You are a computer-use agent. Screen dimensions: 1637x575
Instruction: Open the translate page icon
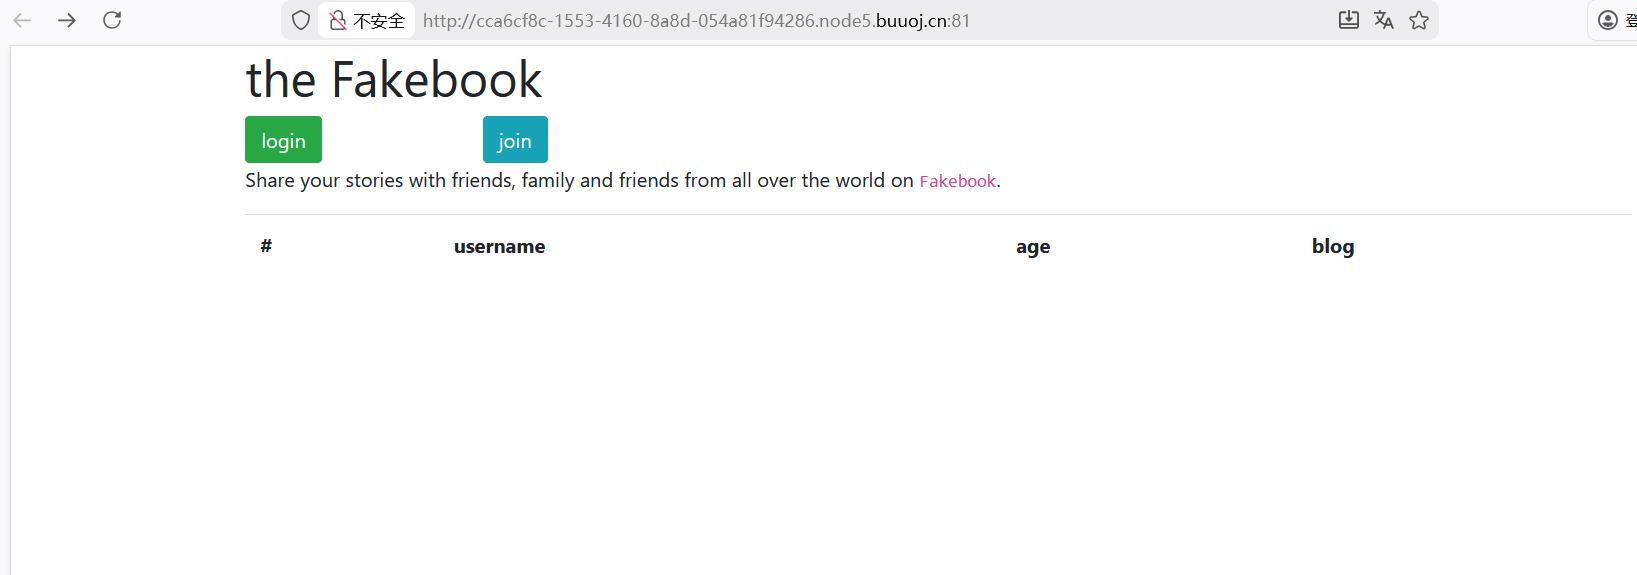(x=1384, y=20)
